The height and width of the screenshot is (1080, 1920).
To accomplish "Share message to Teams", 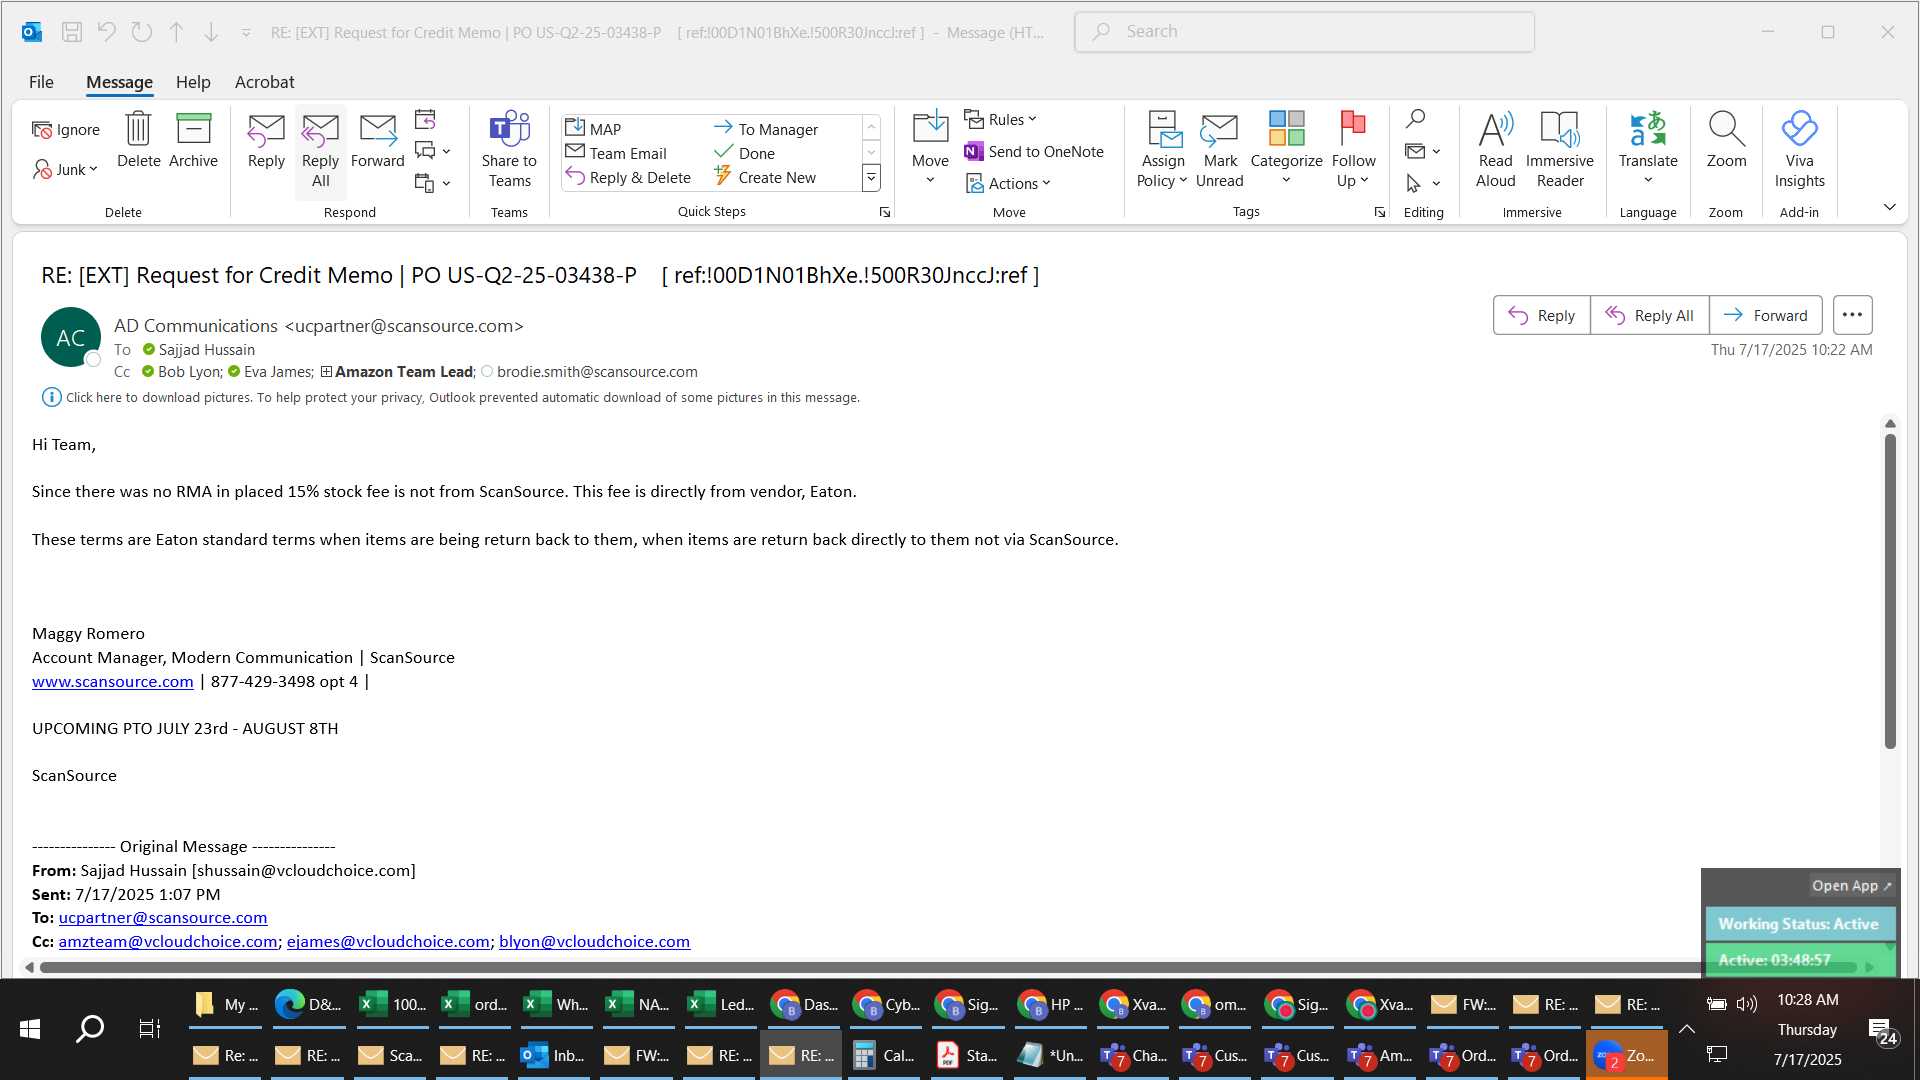I will 509,150.
